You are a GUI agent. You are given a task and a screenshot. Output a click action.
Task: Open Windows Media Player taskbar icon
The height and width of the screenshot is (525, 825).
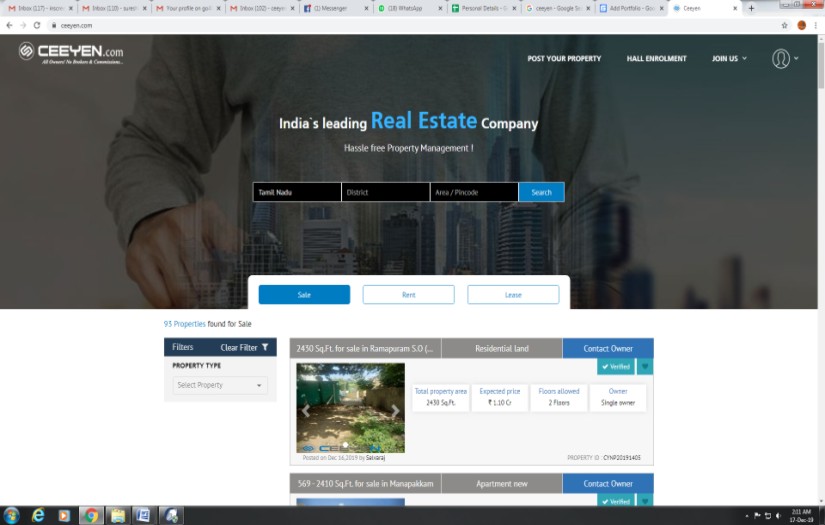pyautogui.click(x=64, y=516)
